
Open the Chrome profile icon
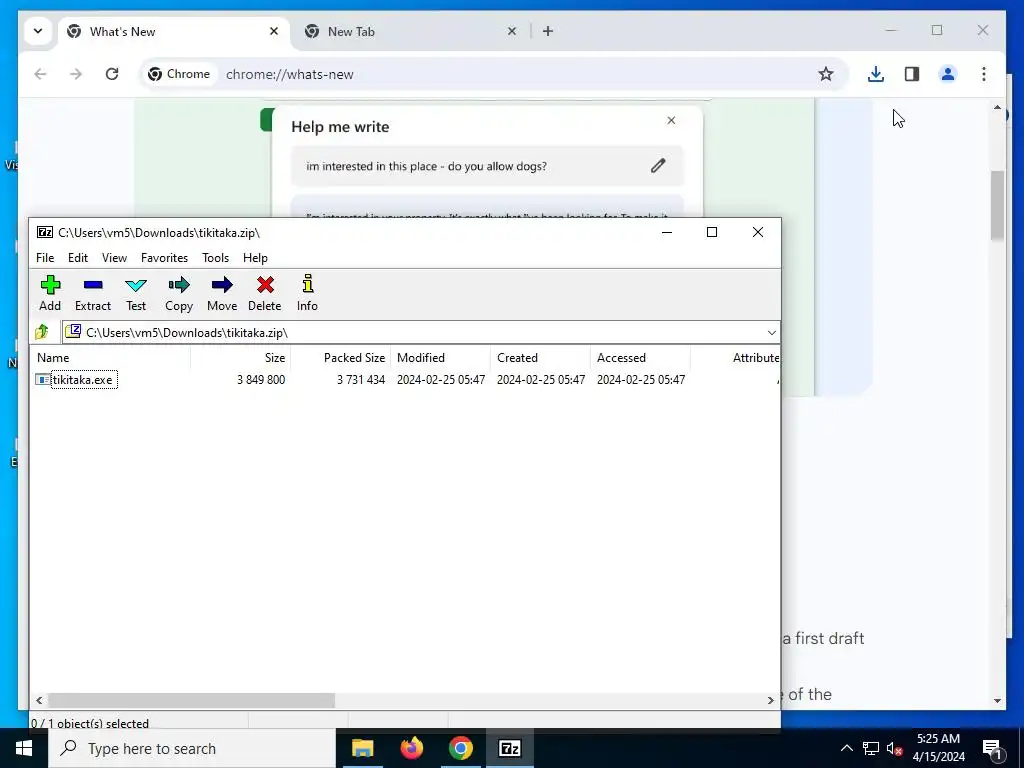click(x=948, y=74)
